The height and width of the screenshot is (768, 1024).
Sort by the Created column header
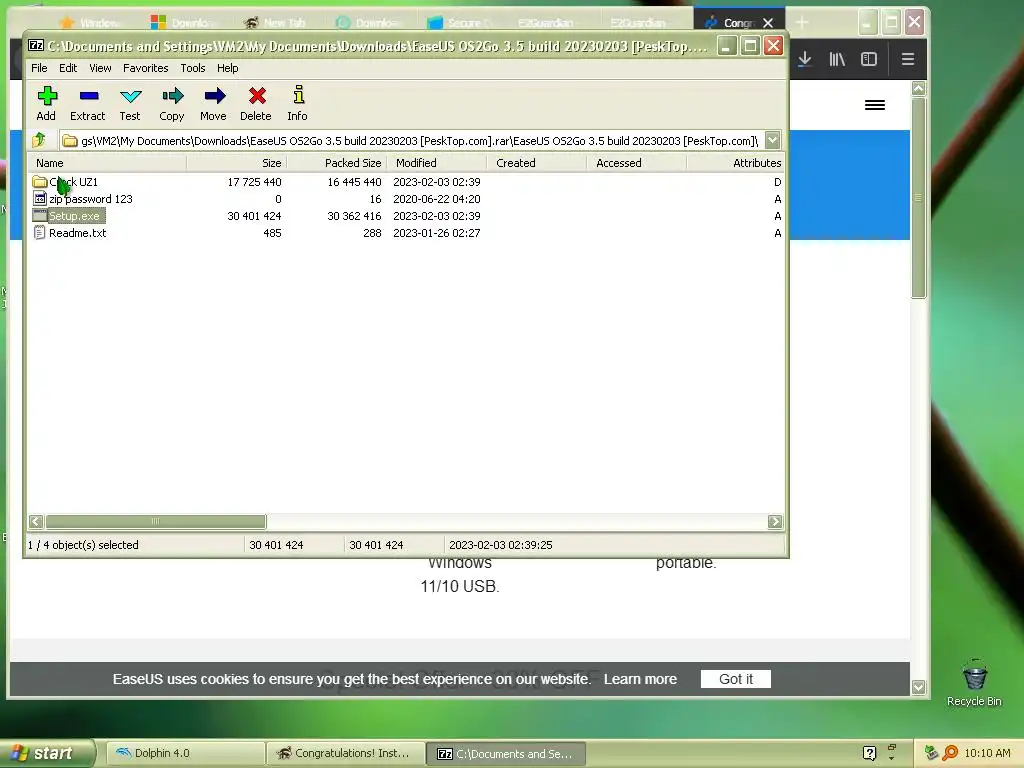pos(536,163)
